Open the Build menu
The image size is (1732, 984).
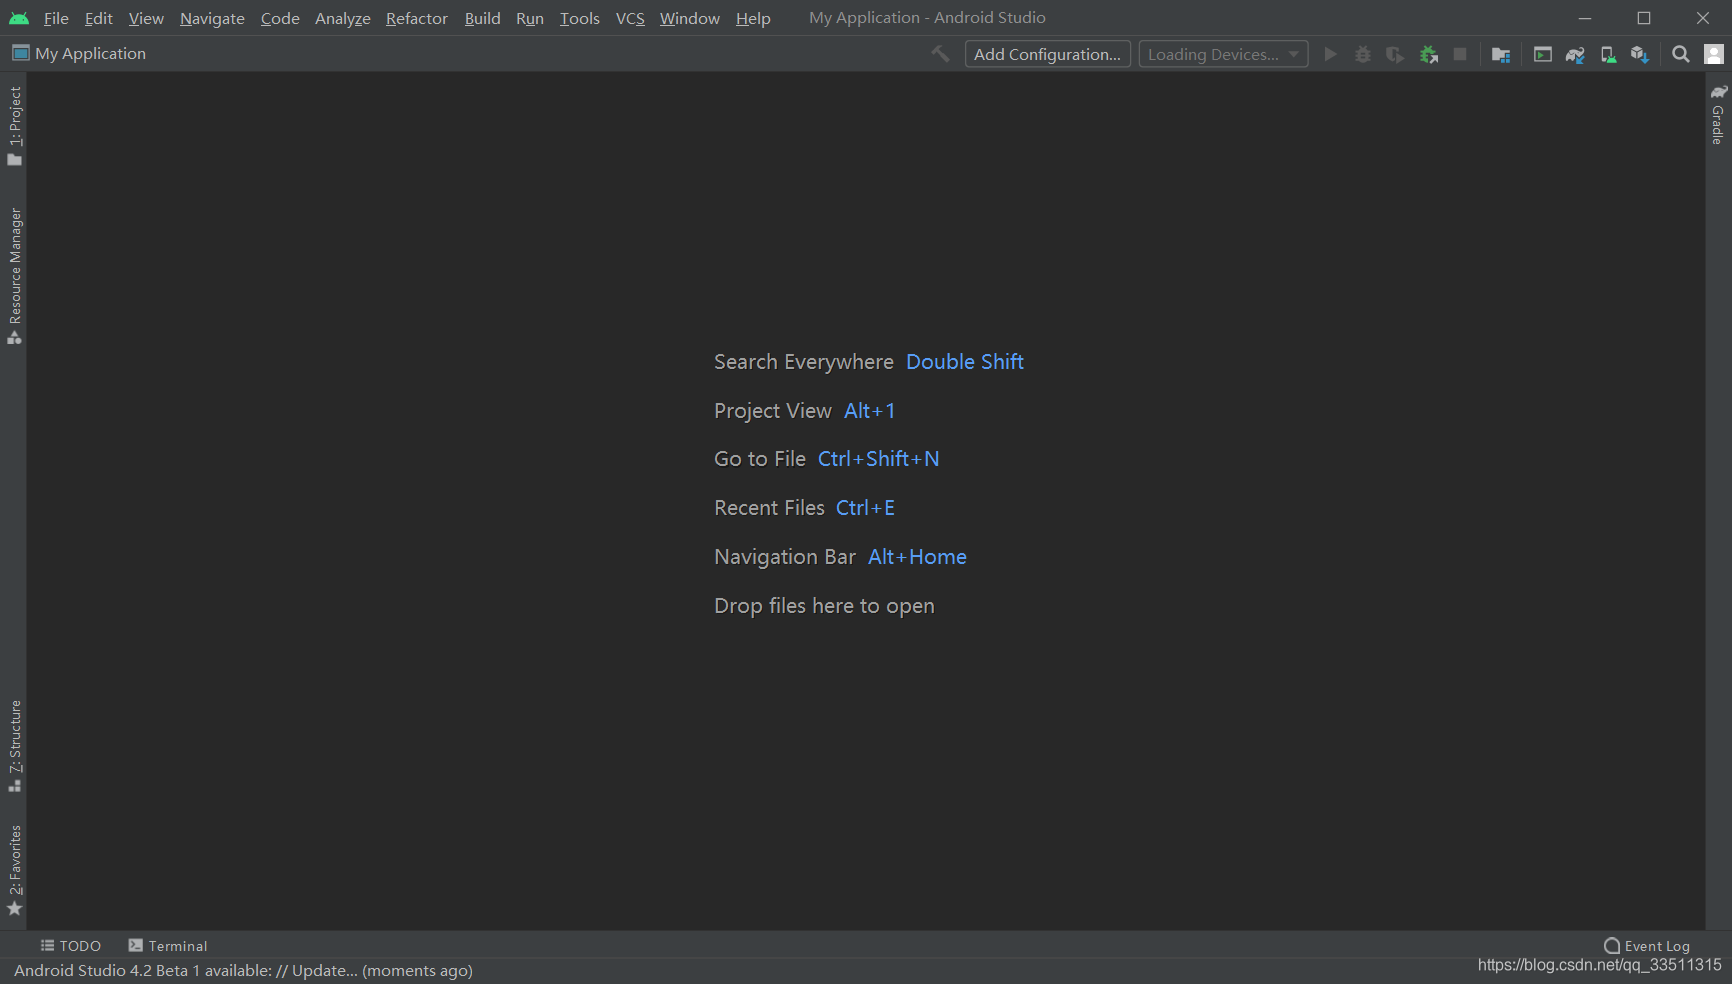482,18
